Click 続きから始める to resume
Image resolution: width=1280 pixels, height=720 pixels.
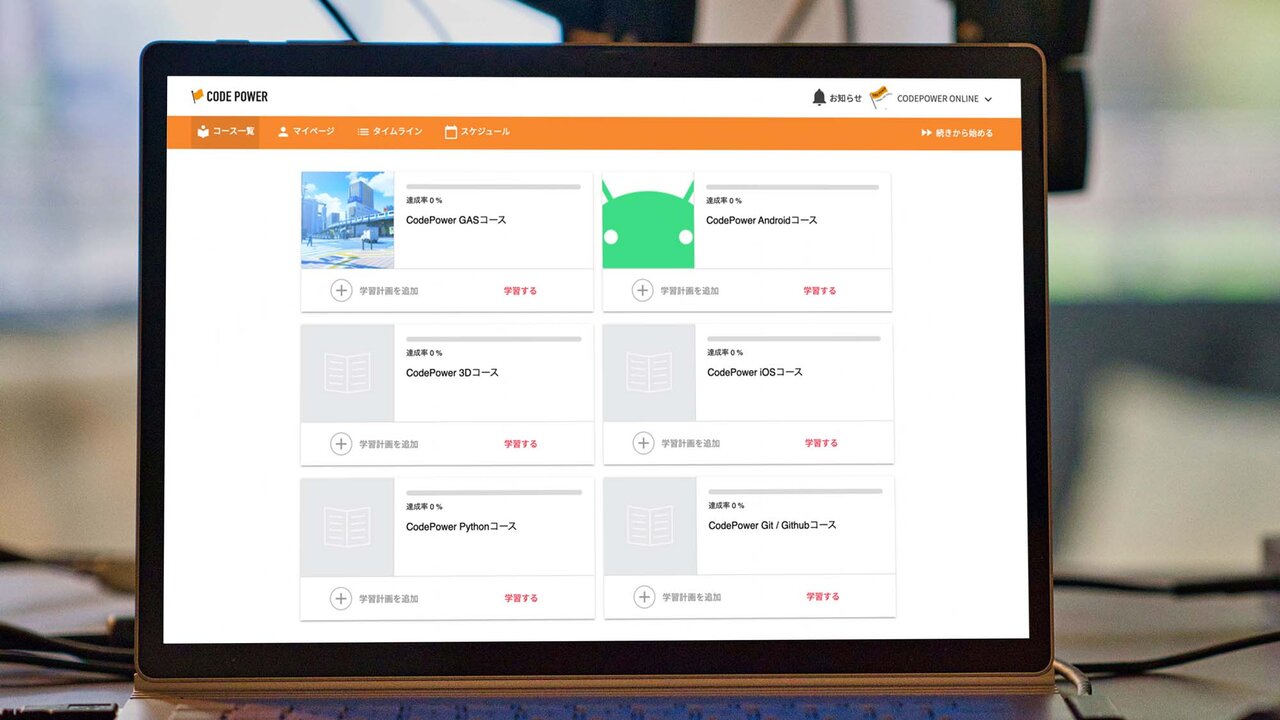click(957, 133)
